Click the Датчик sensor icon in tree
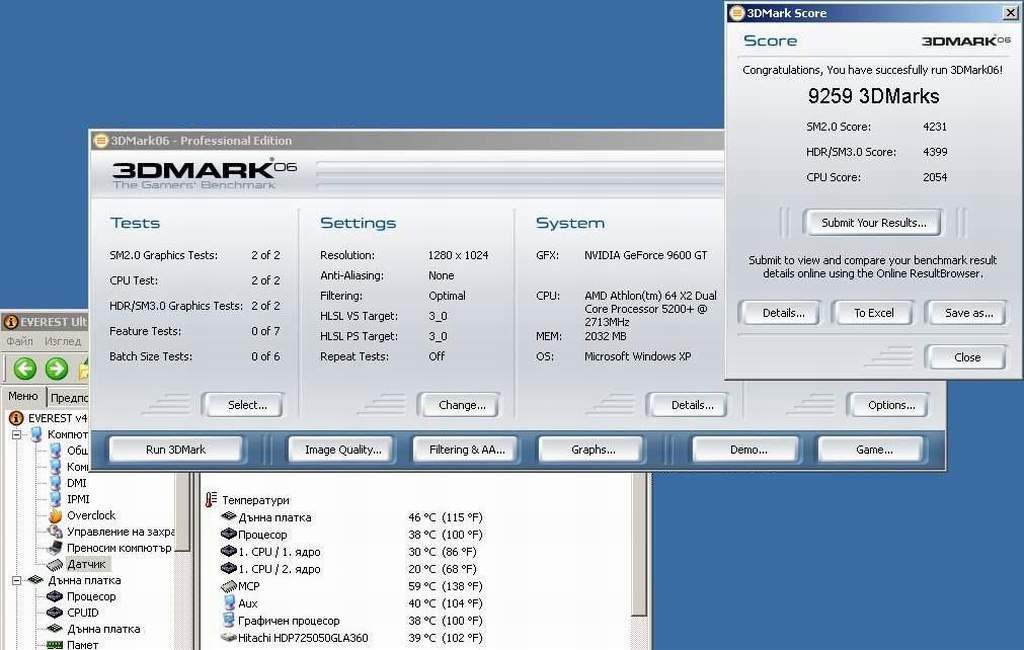Viewport: 1024px width, 650px height. tap(56, 564)
